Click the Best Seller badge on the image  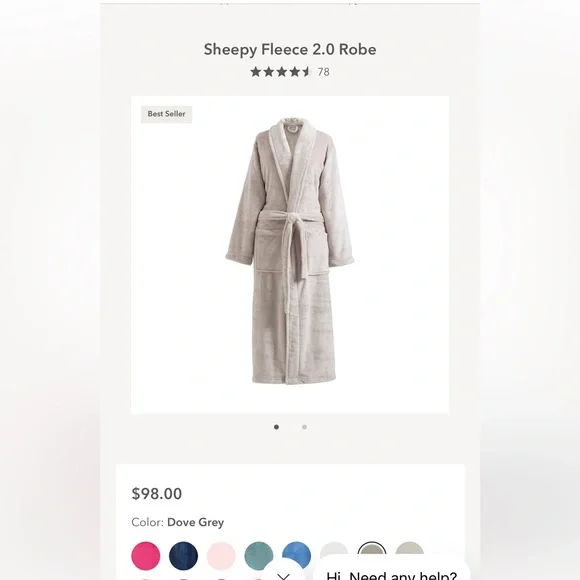click(x=166, y=114)
